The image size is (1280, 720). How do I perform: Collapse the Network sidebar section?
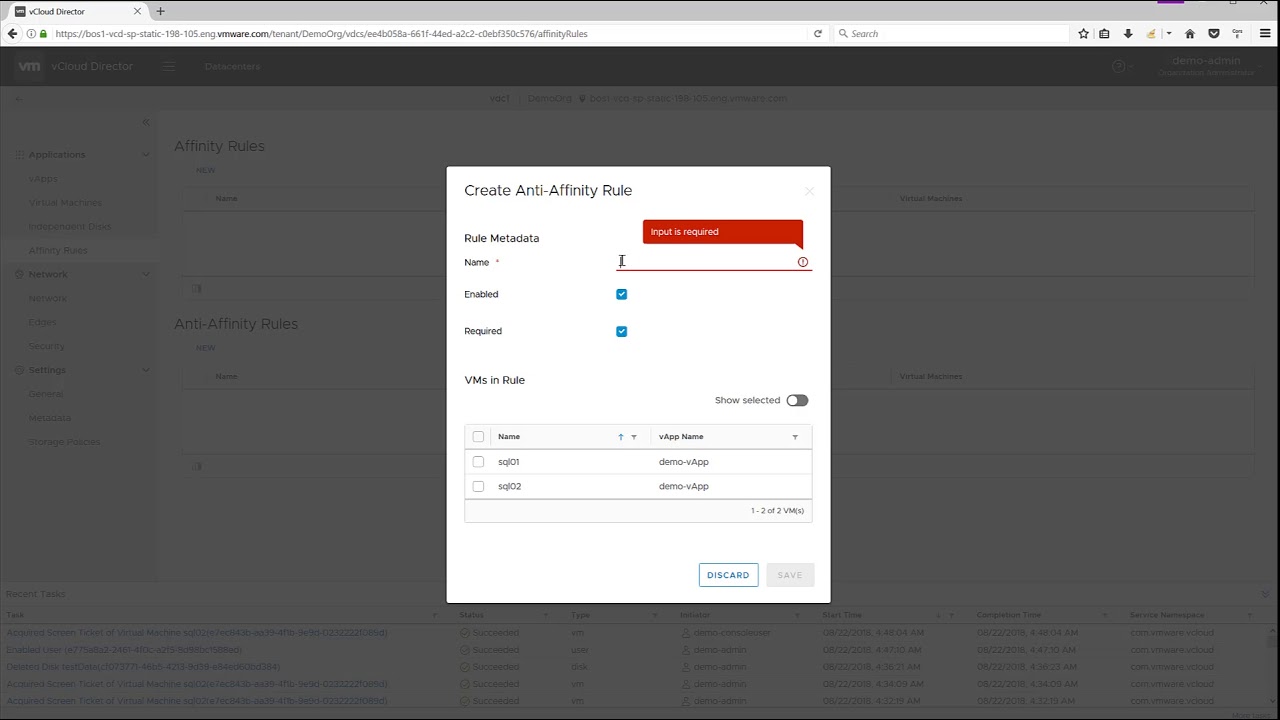(145, 274)
